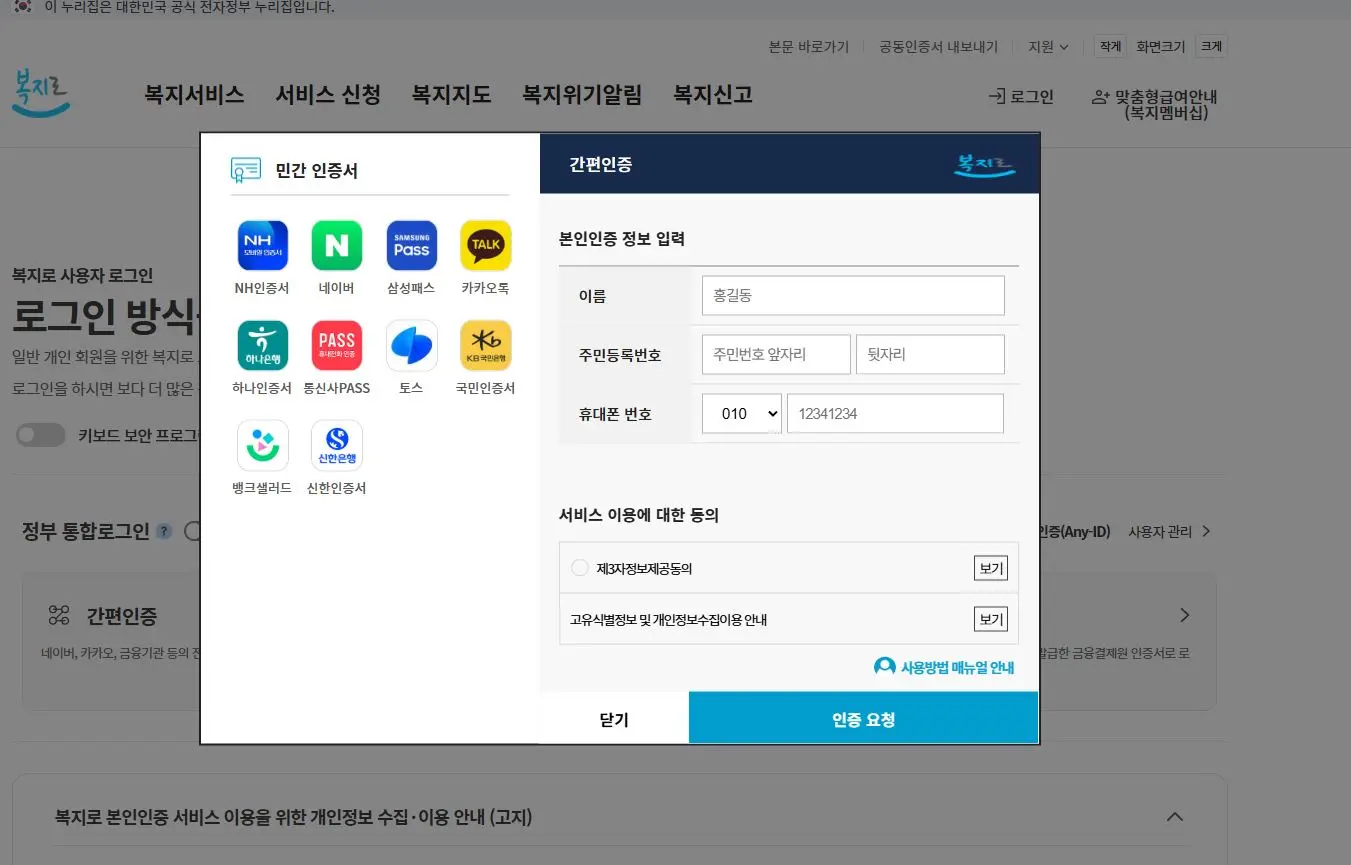1351x865 pixels.
Task: Select Samsung Pass authentication
Action: pos(411,245)
